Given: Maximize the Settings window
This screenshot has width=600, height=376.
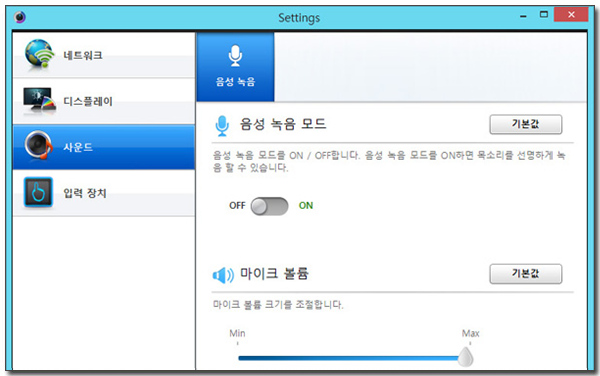Looking at the screenshot, I should (x=543, y=15).
